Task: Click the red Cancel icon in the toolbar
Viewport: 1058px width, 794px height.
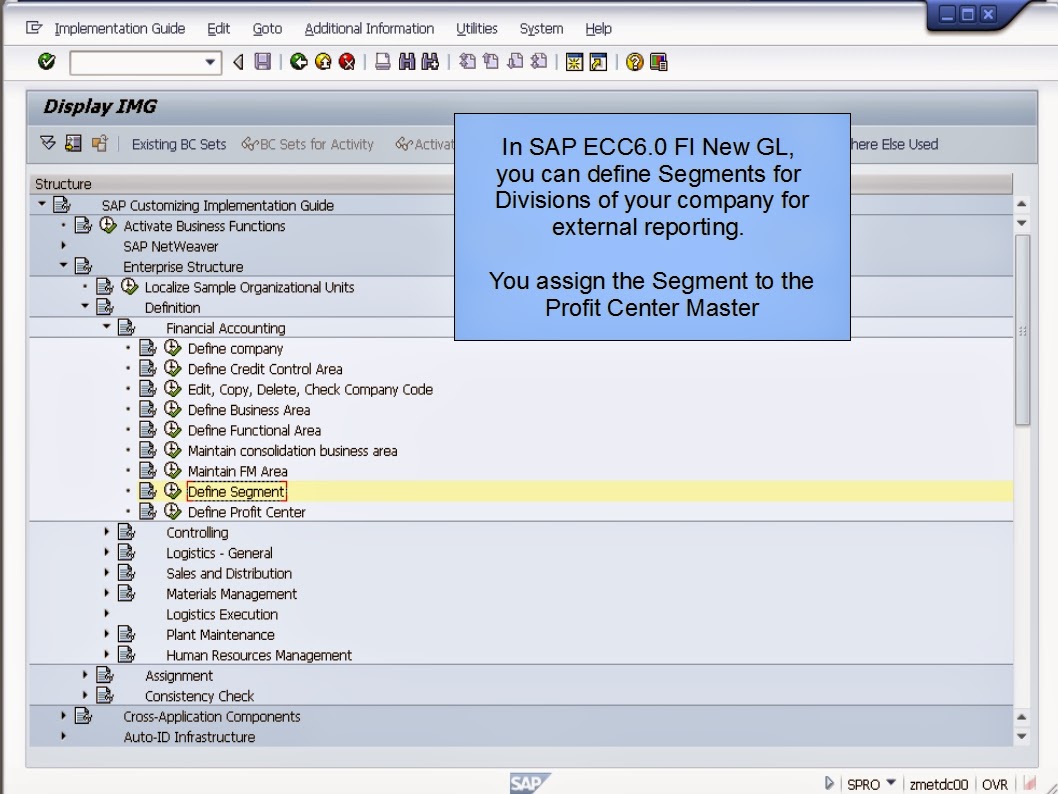Action: (x=347, y=62)
